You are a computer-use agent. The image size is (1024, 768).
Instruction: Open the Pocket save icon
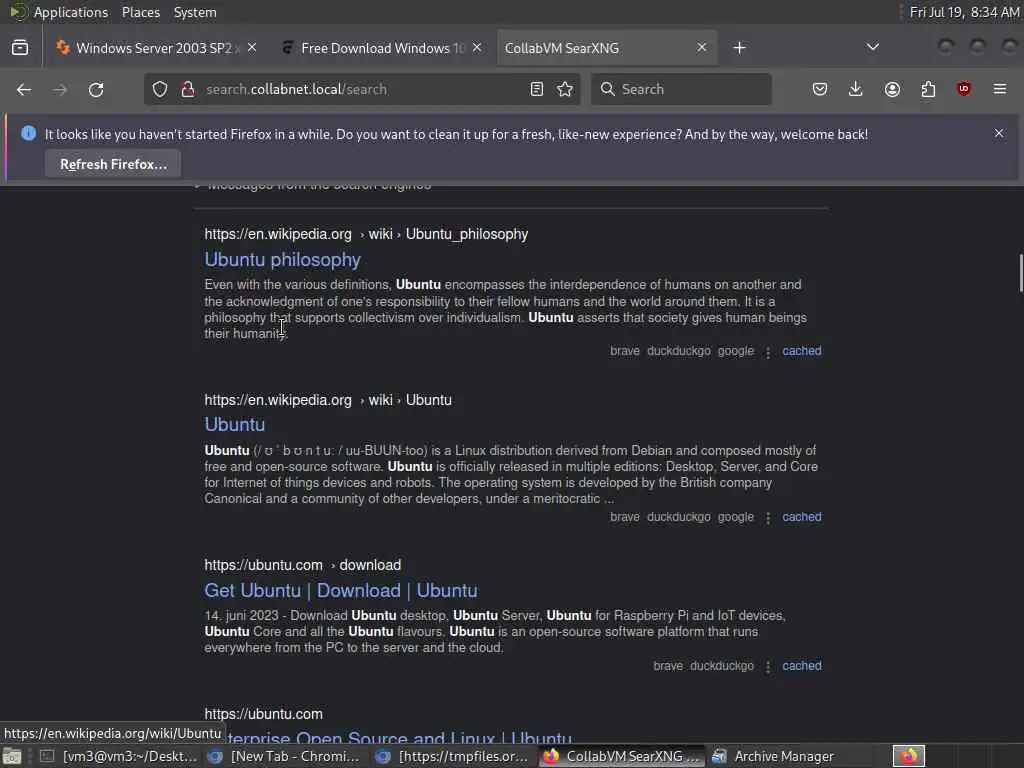[x=820, y=89]
